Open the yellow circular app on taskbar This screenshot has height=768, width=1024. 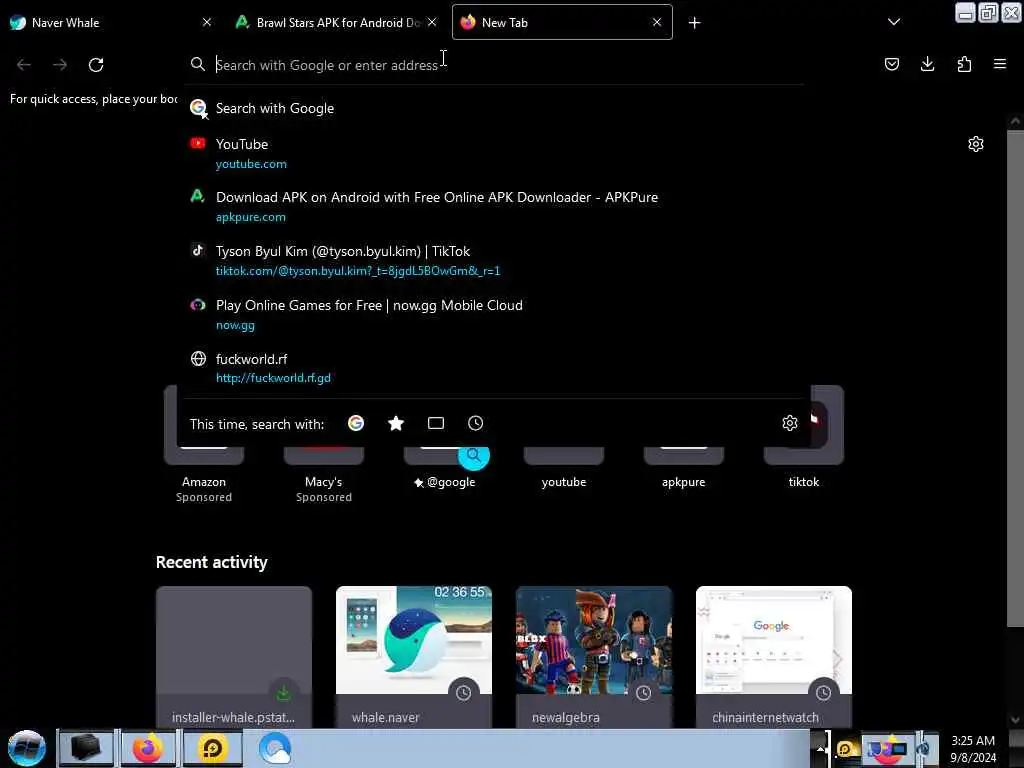click(212, 748)
